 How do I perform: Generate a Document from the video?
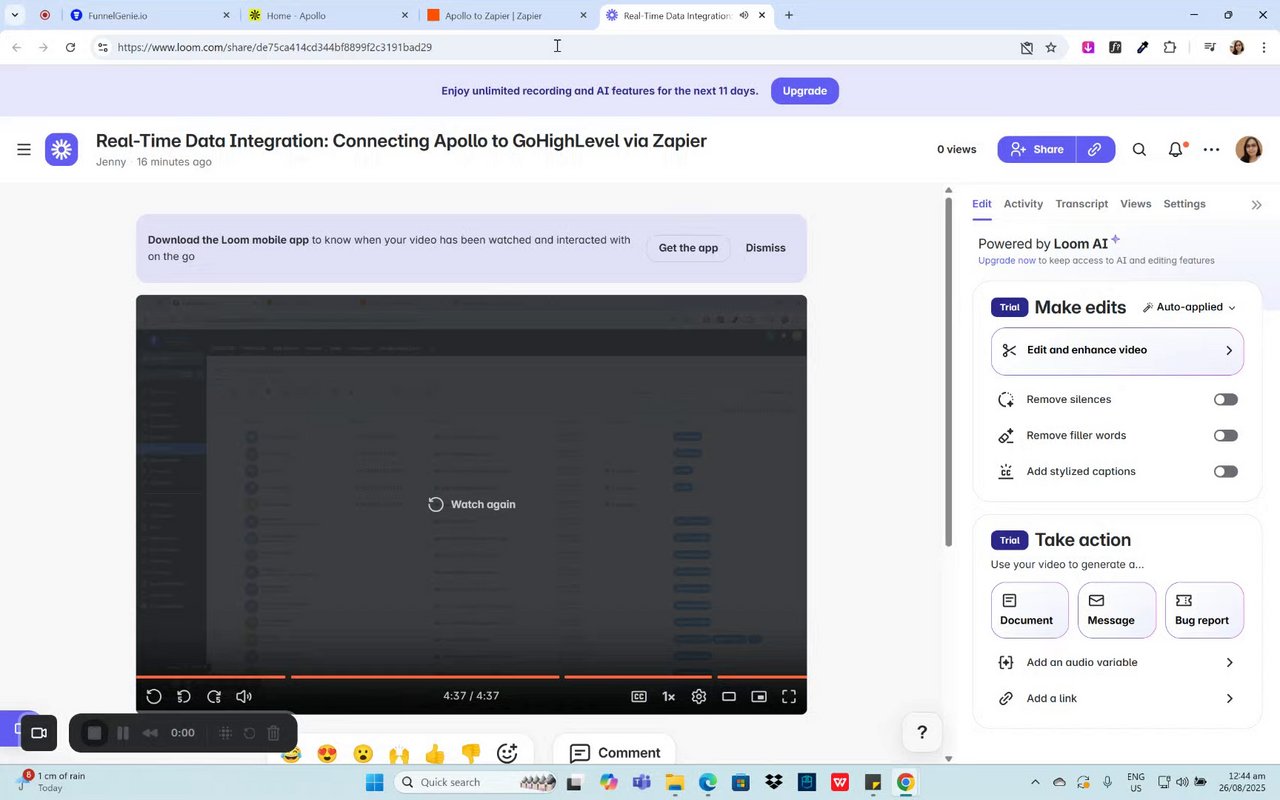coord(1030,610)
